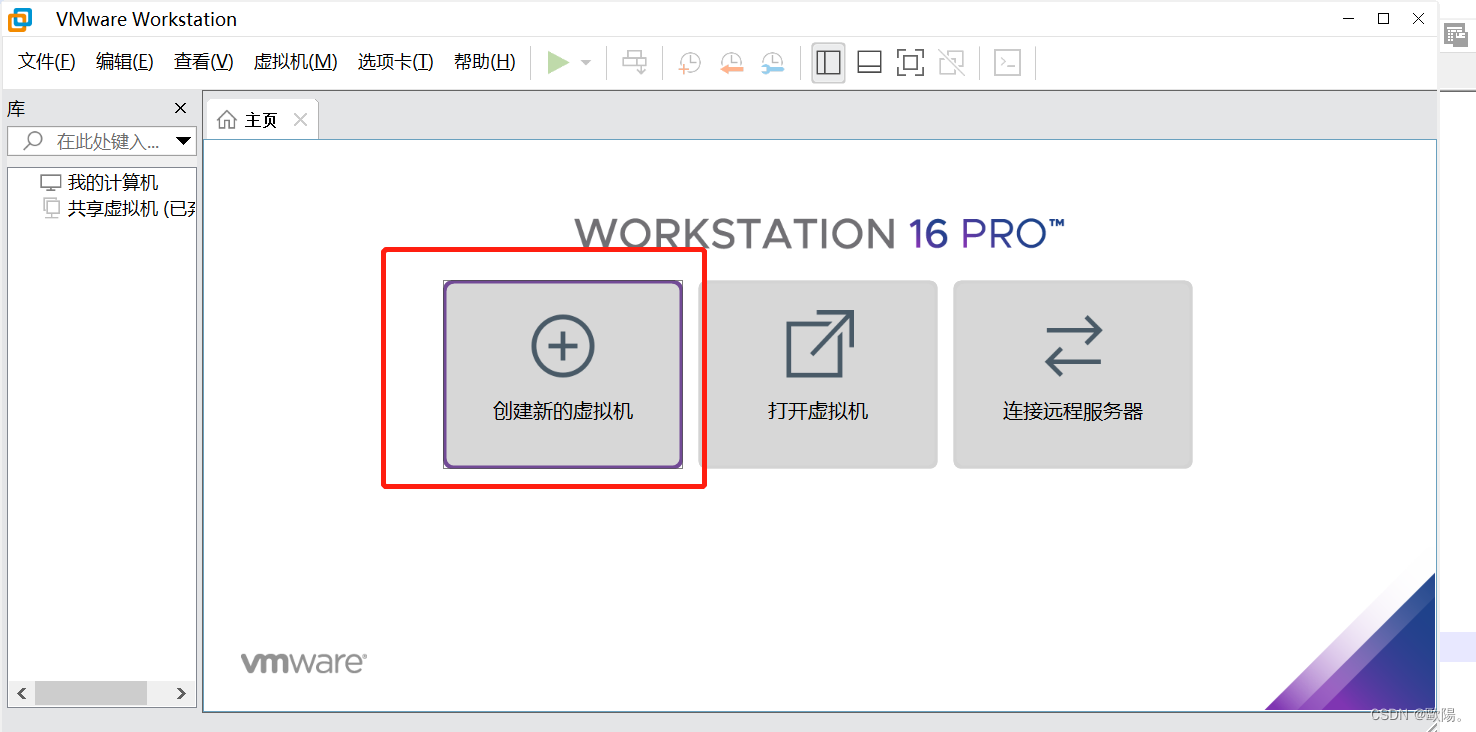Click the take snapshot clock icon

[x=689, y=63]
